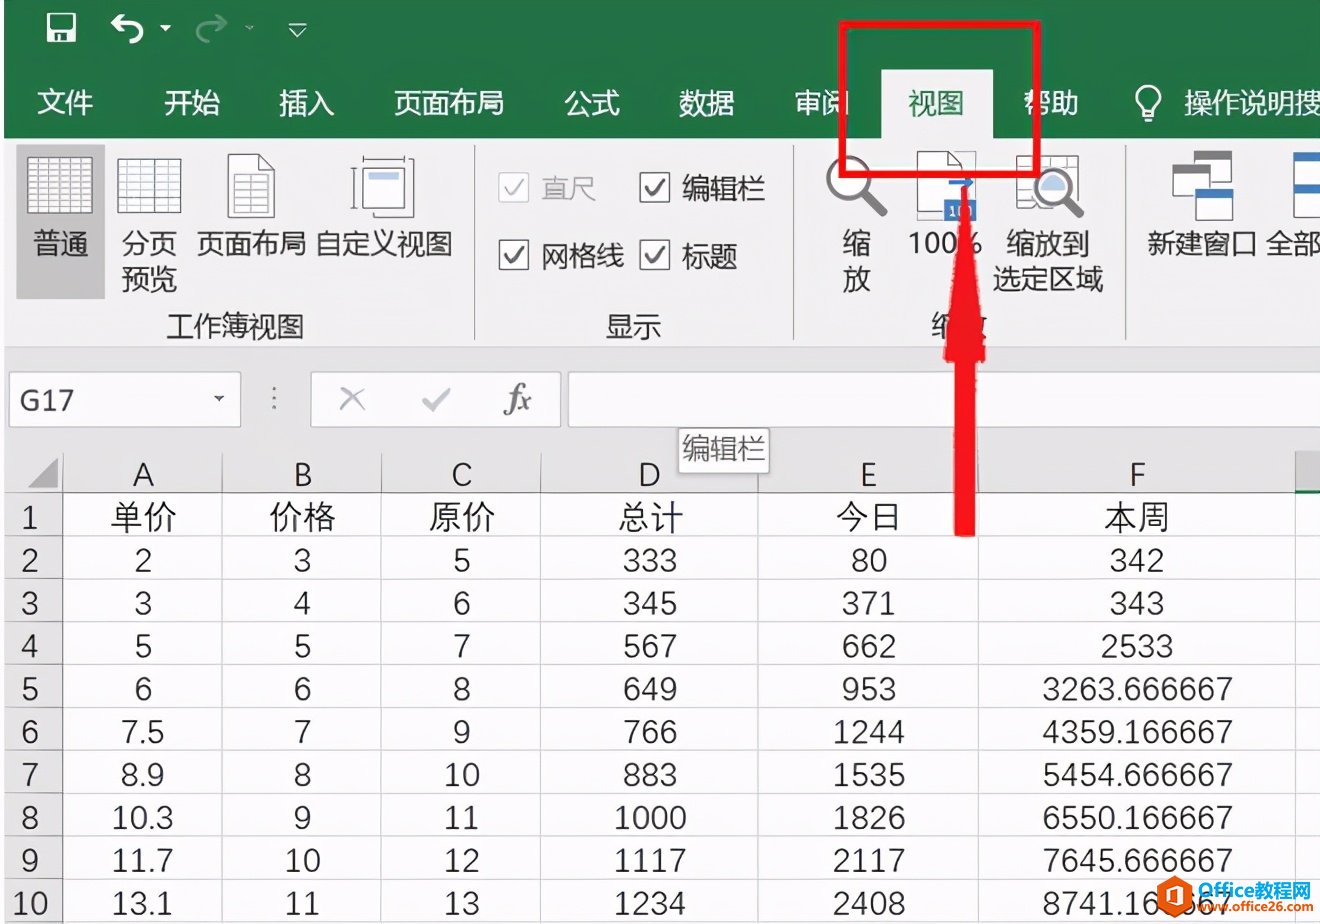Screen dimensions: 1320x924
Task: Open the 缩放 zoom dialog
Action: pyautogui.click(x=856, y=224)
